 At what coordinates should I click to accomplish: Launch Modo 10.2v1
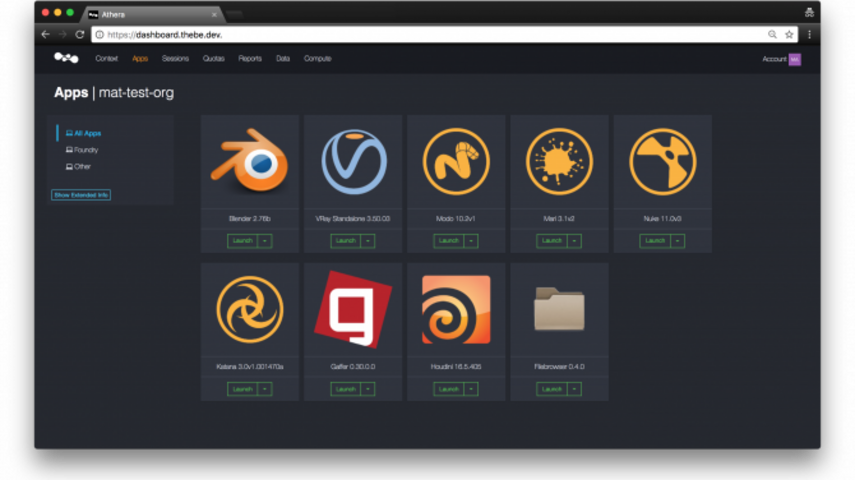pos(449,241)
